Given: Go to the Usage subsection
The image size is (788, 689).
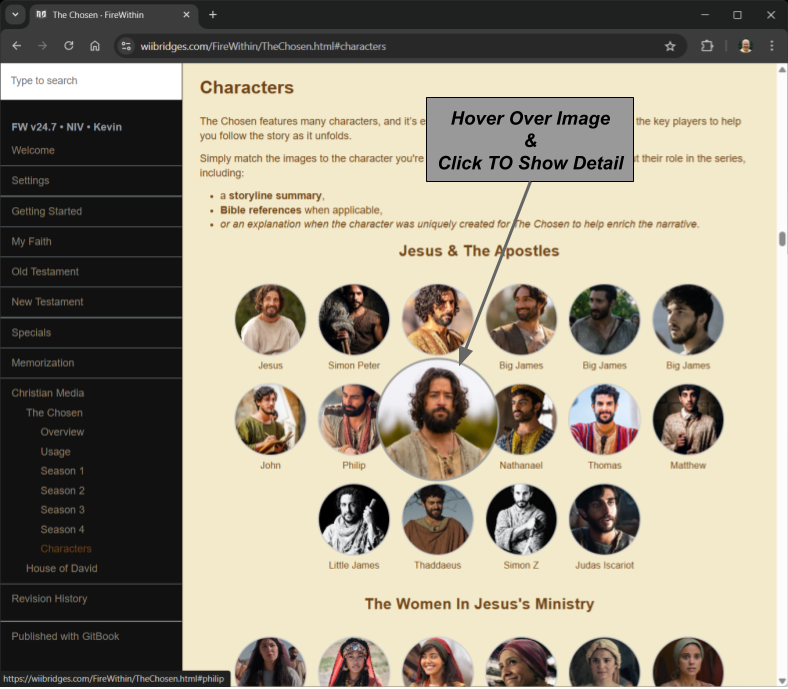Looking at the screenshot, I should [55, 452].
